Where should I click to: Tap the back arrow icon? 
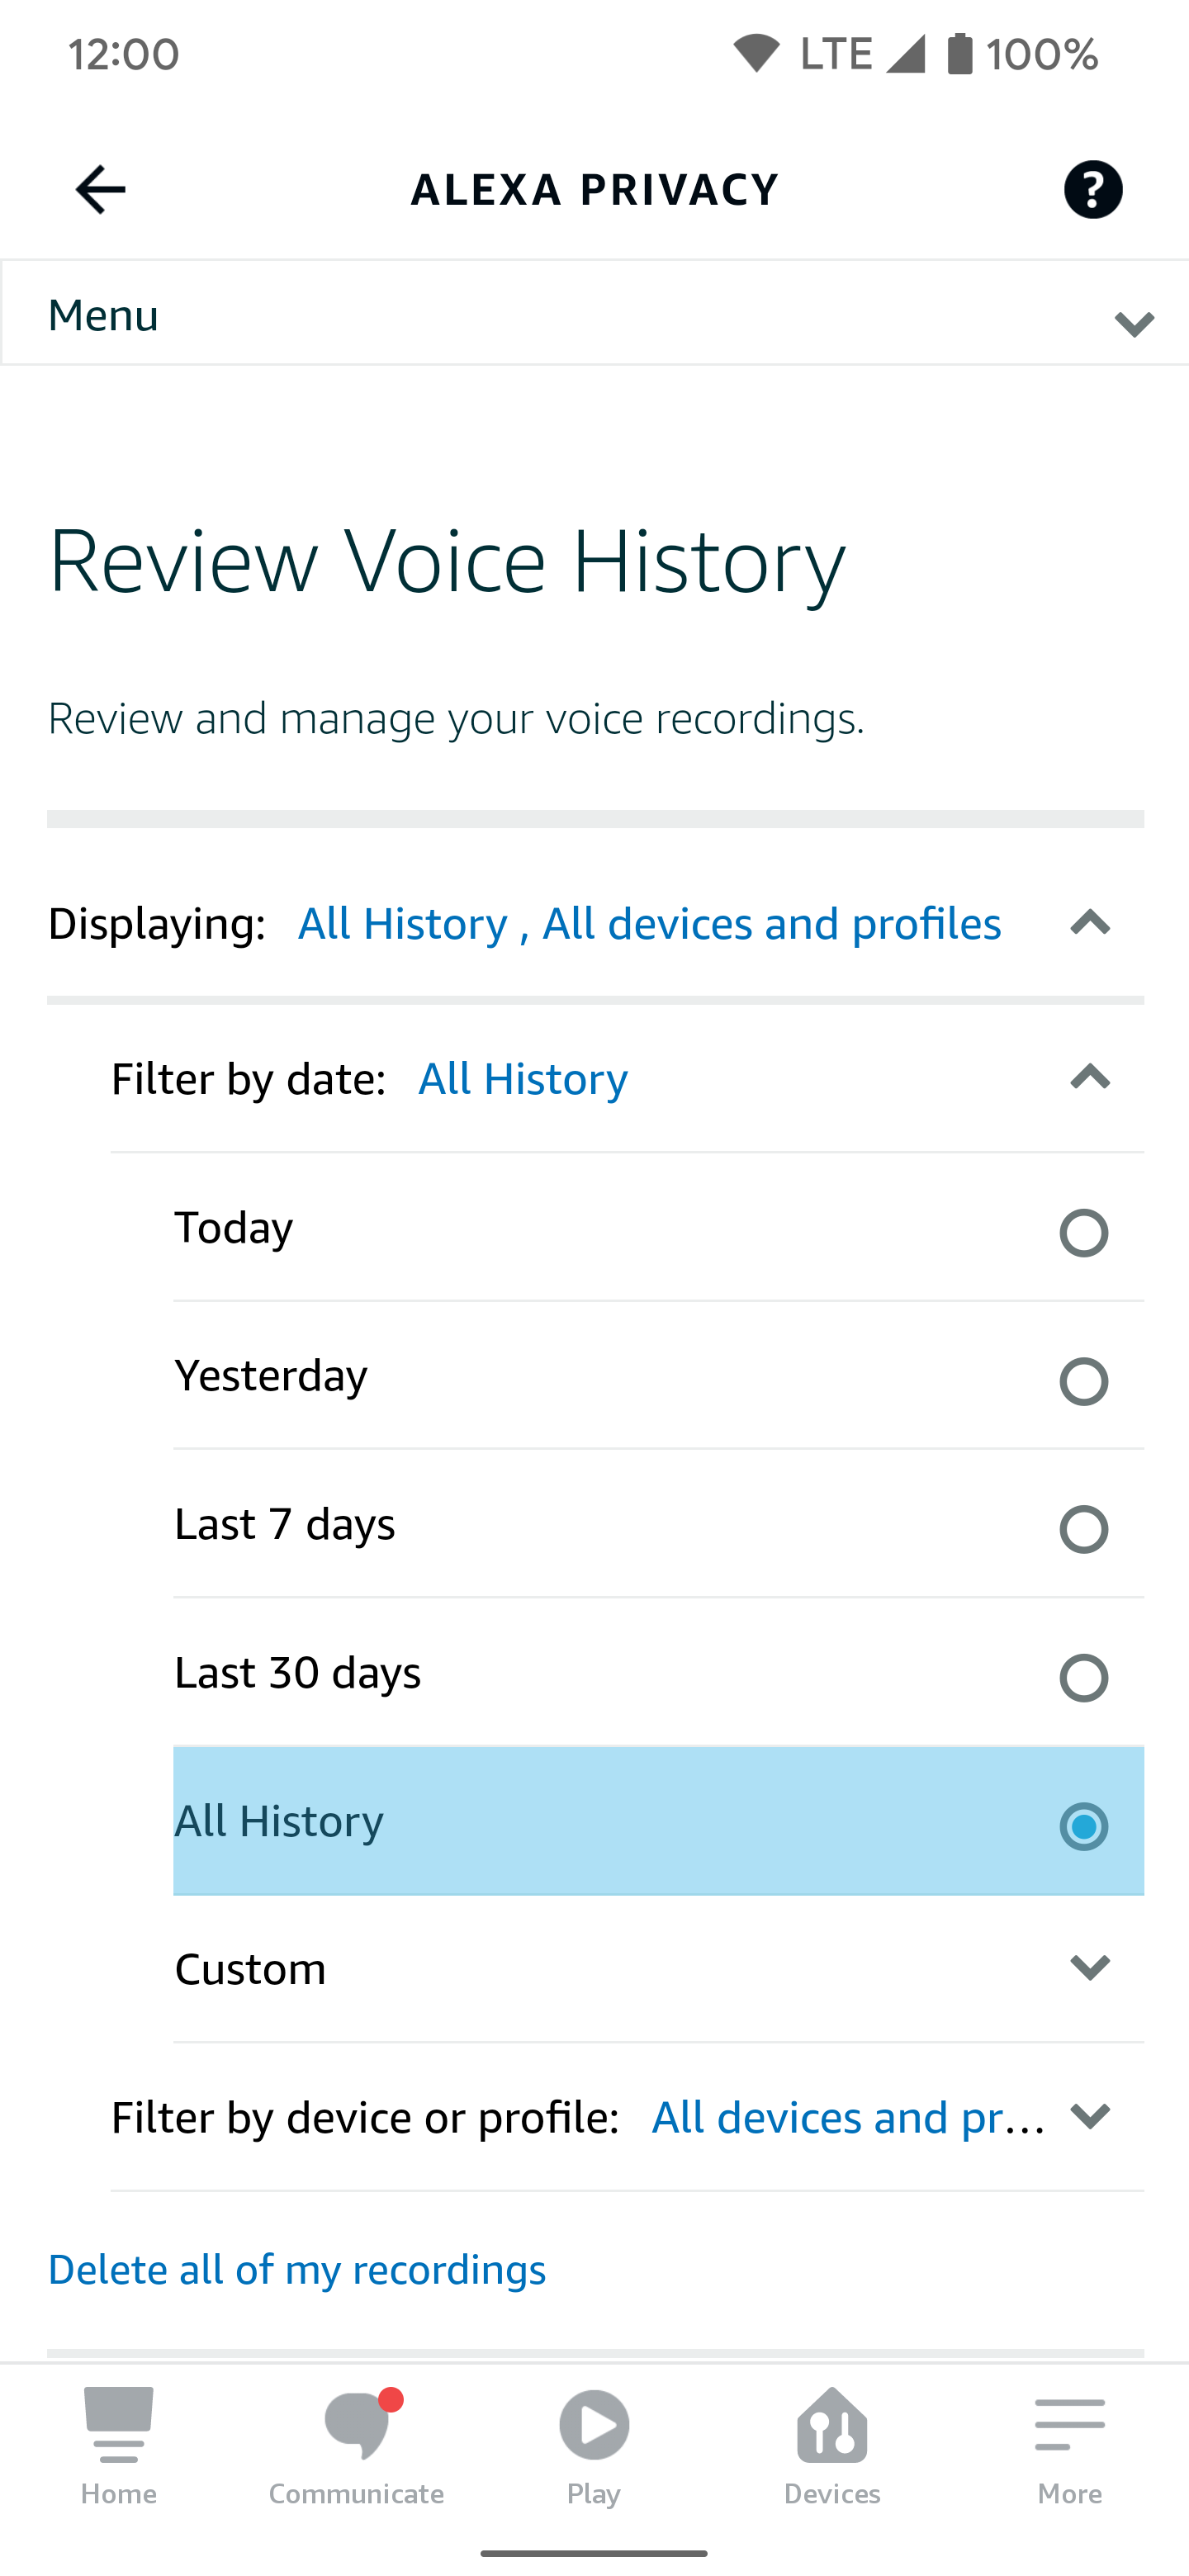100,189
